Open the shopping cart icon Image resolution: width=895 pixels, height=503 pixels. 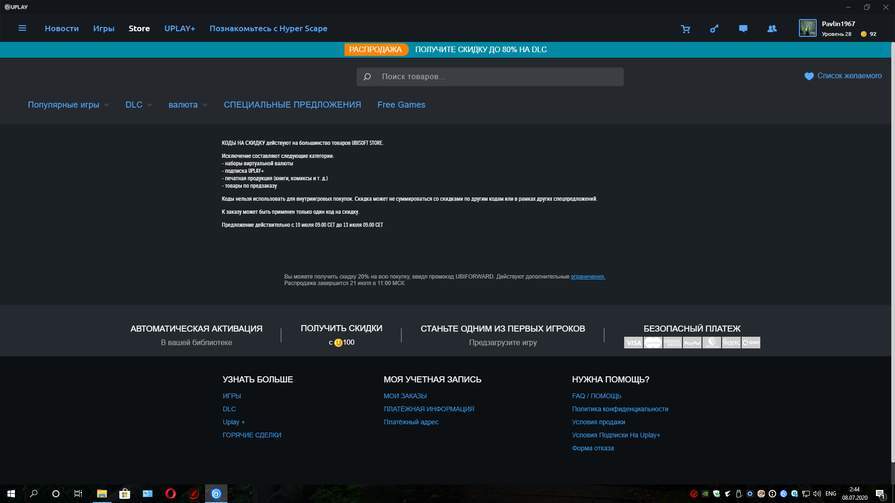pyautogui.click(x=685, y=29)
